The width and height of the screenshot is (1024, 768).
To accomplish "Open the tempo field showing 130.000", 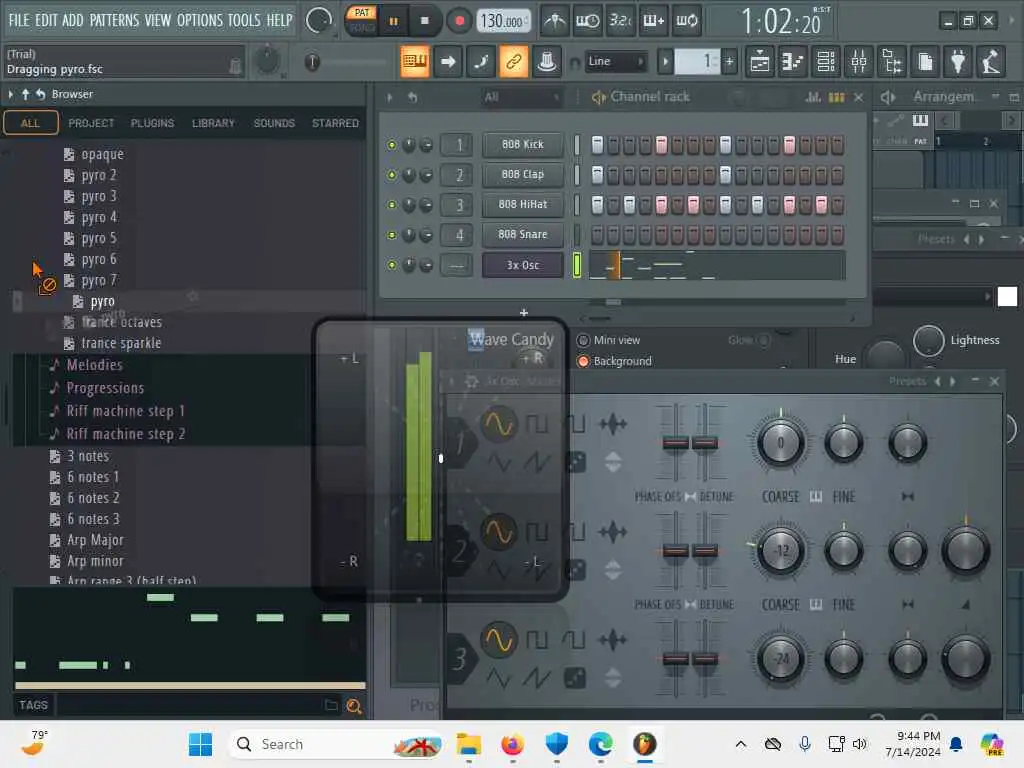I will click(x=503, y=22).
